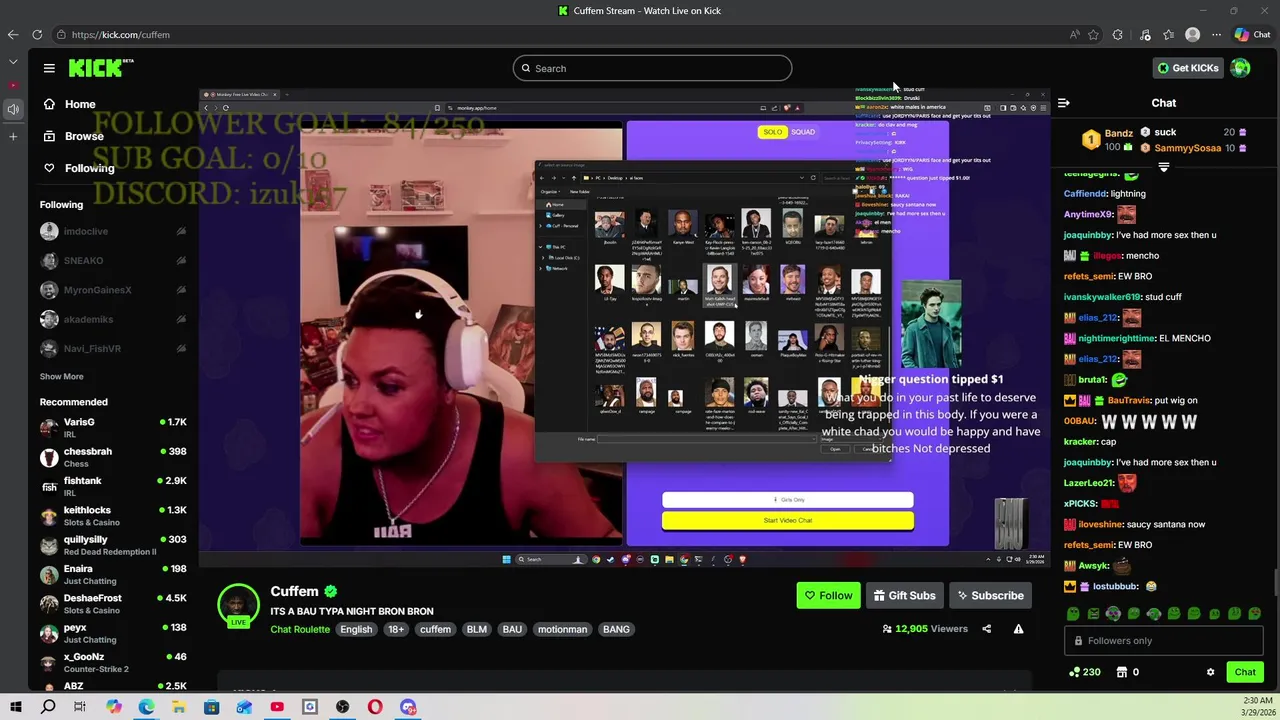This screenshot has height=720, width=1280.
Task: Open Windows taskbar search
Action: click(48, 707)
